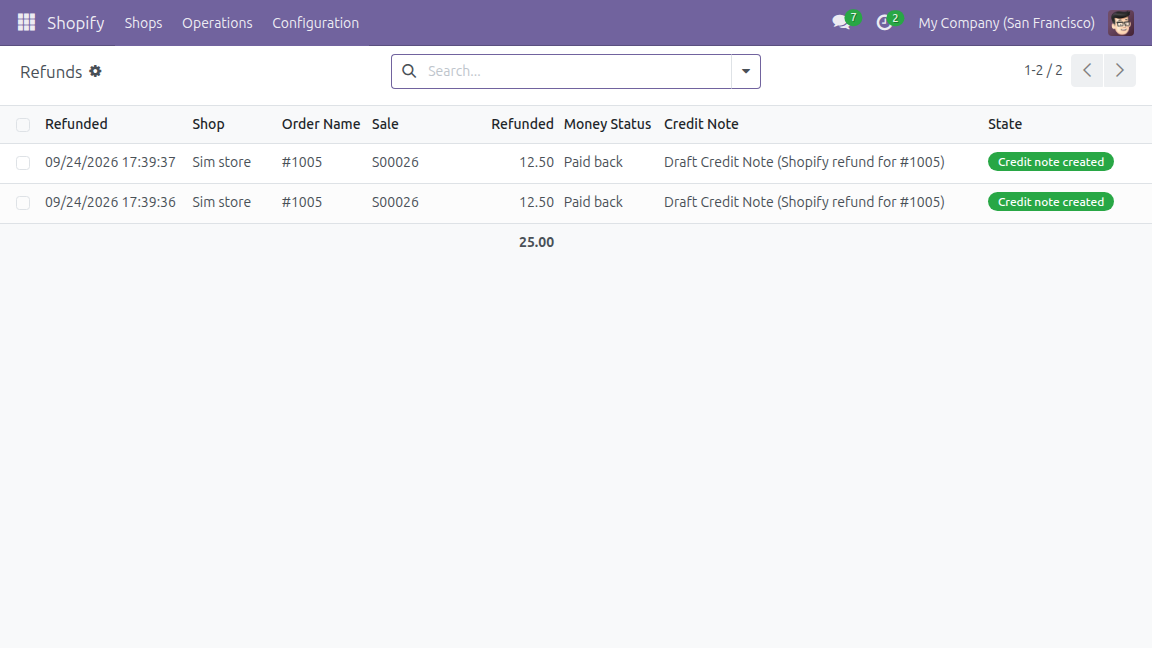The image size is (1152, 648).
Task: Click the Refunds breadcrumb title
Action: [x=51, y=72]
